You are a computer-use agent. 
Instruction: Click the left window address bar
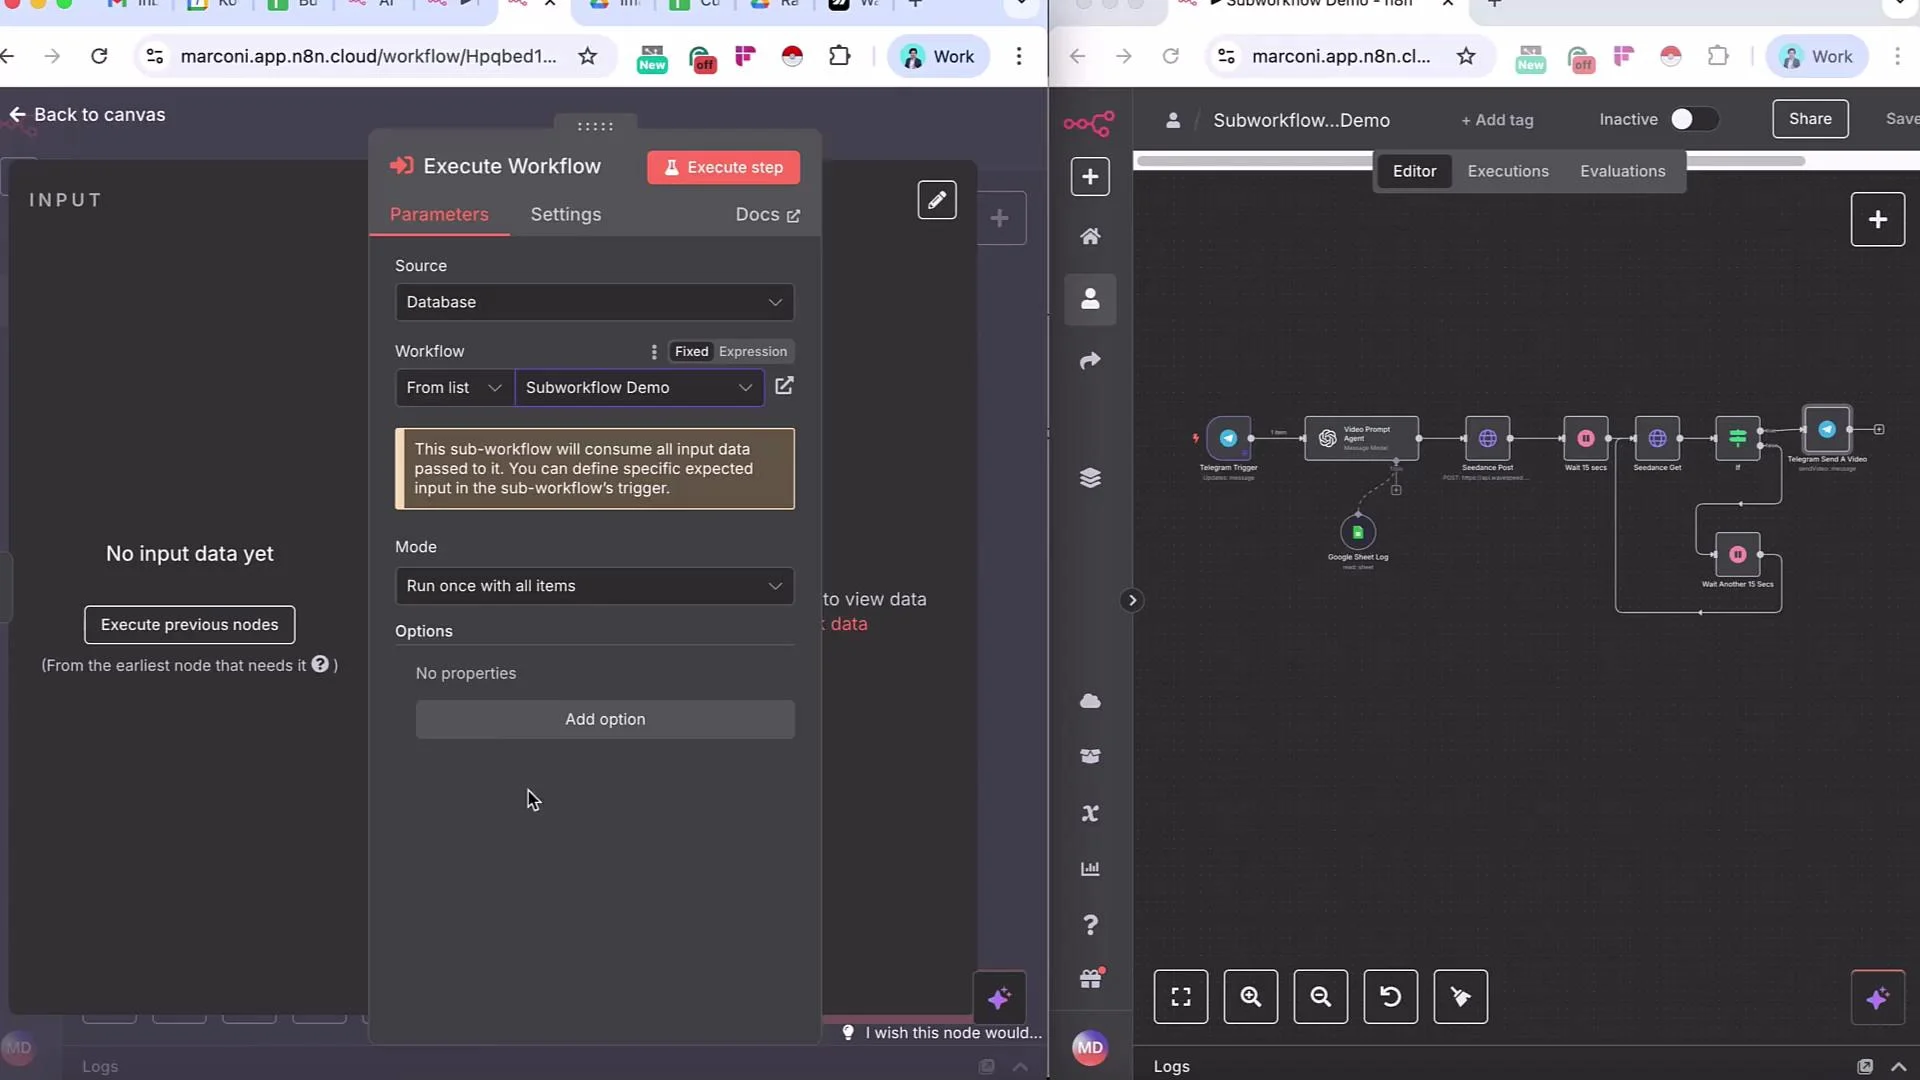click(x=368, y=56)
